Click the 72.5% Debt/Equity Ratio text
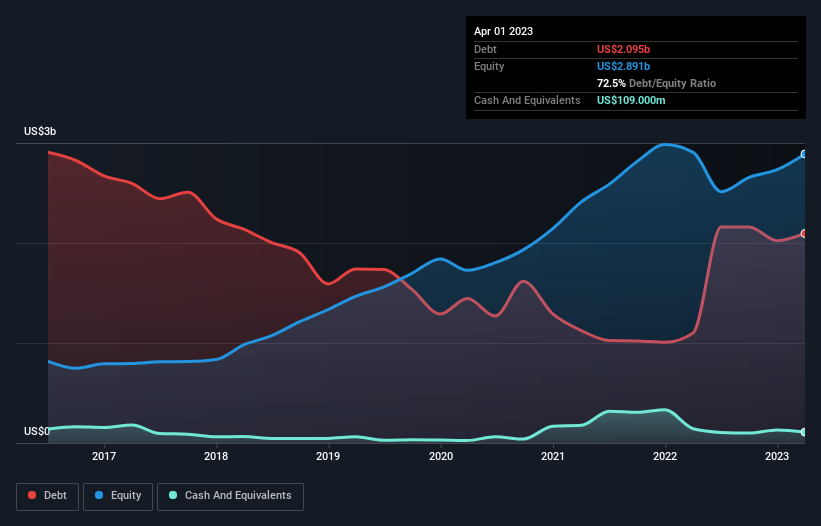 tap(657, 83)
